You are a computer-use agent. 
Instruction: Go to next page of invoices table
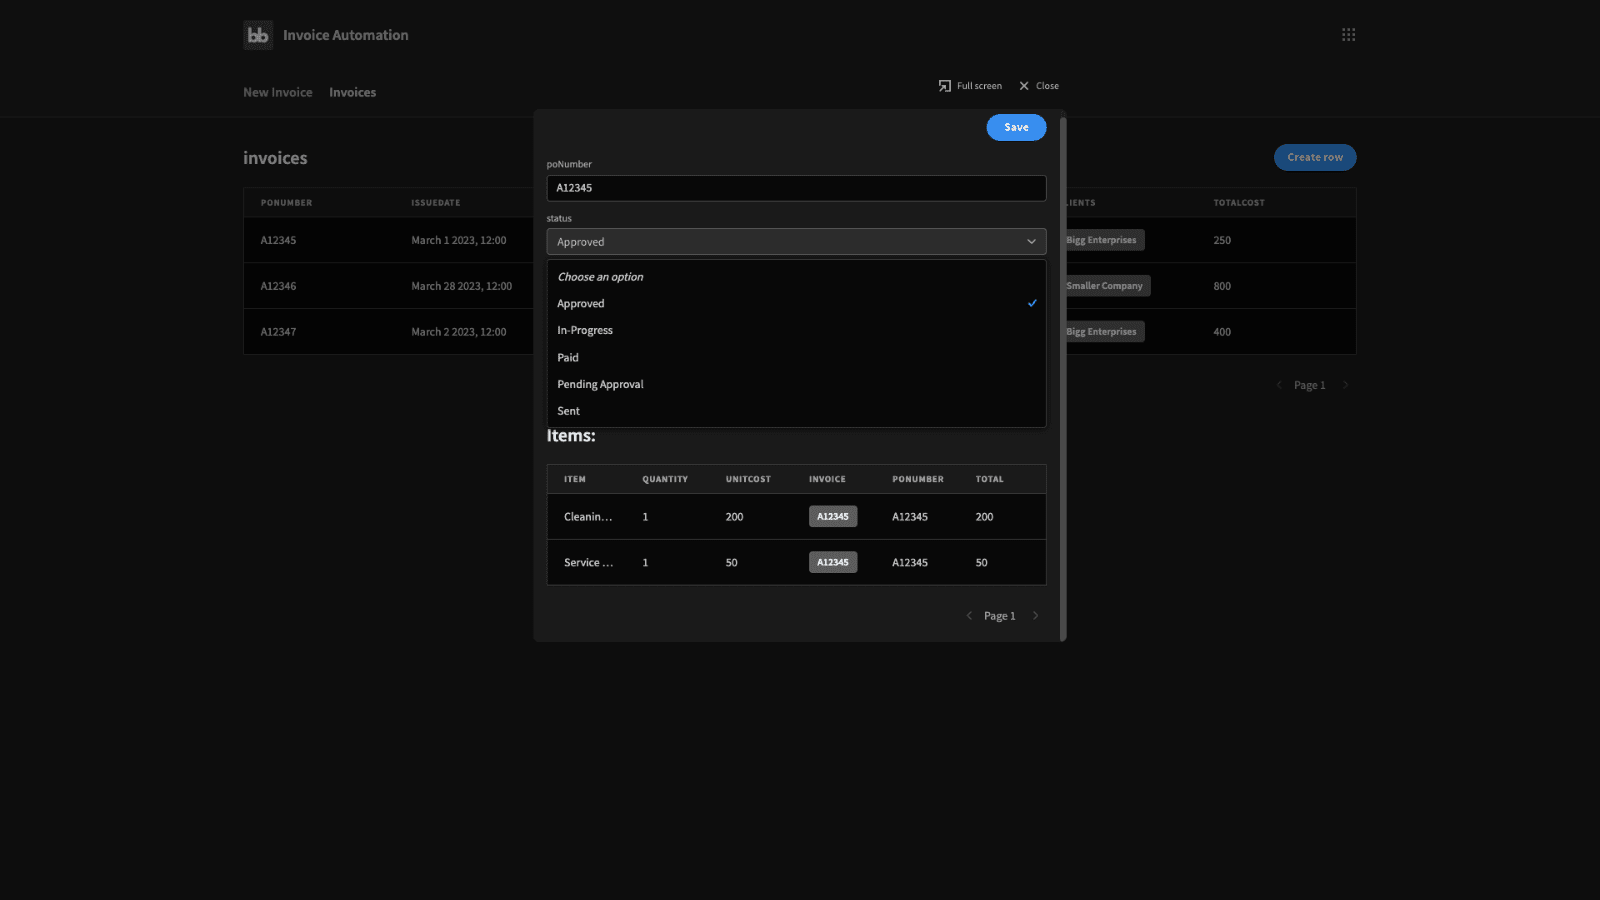(x=1345, y=385)
